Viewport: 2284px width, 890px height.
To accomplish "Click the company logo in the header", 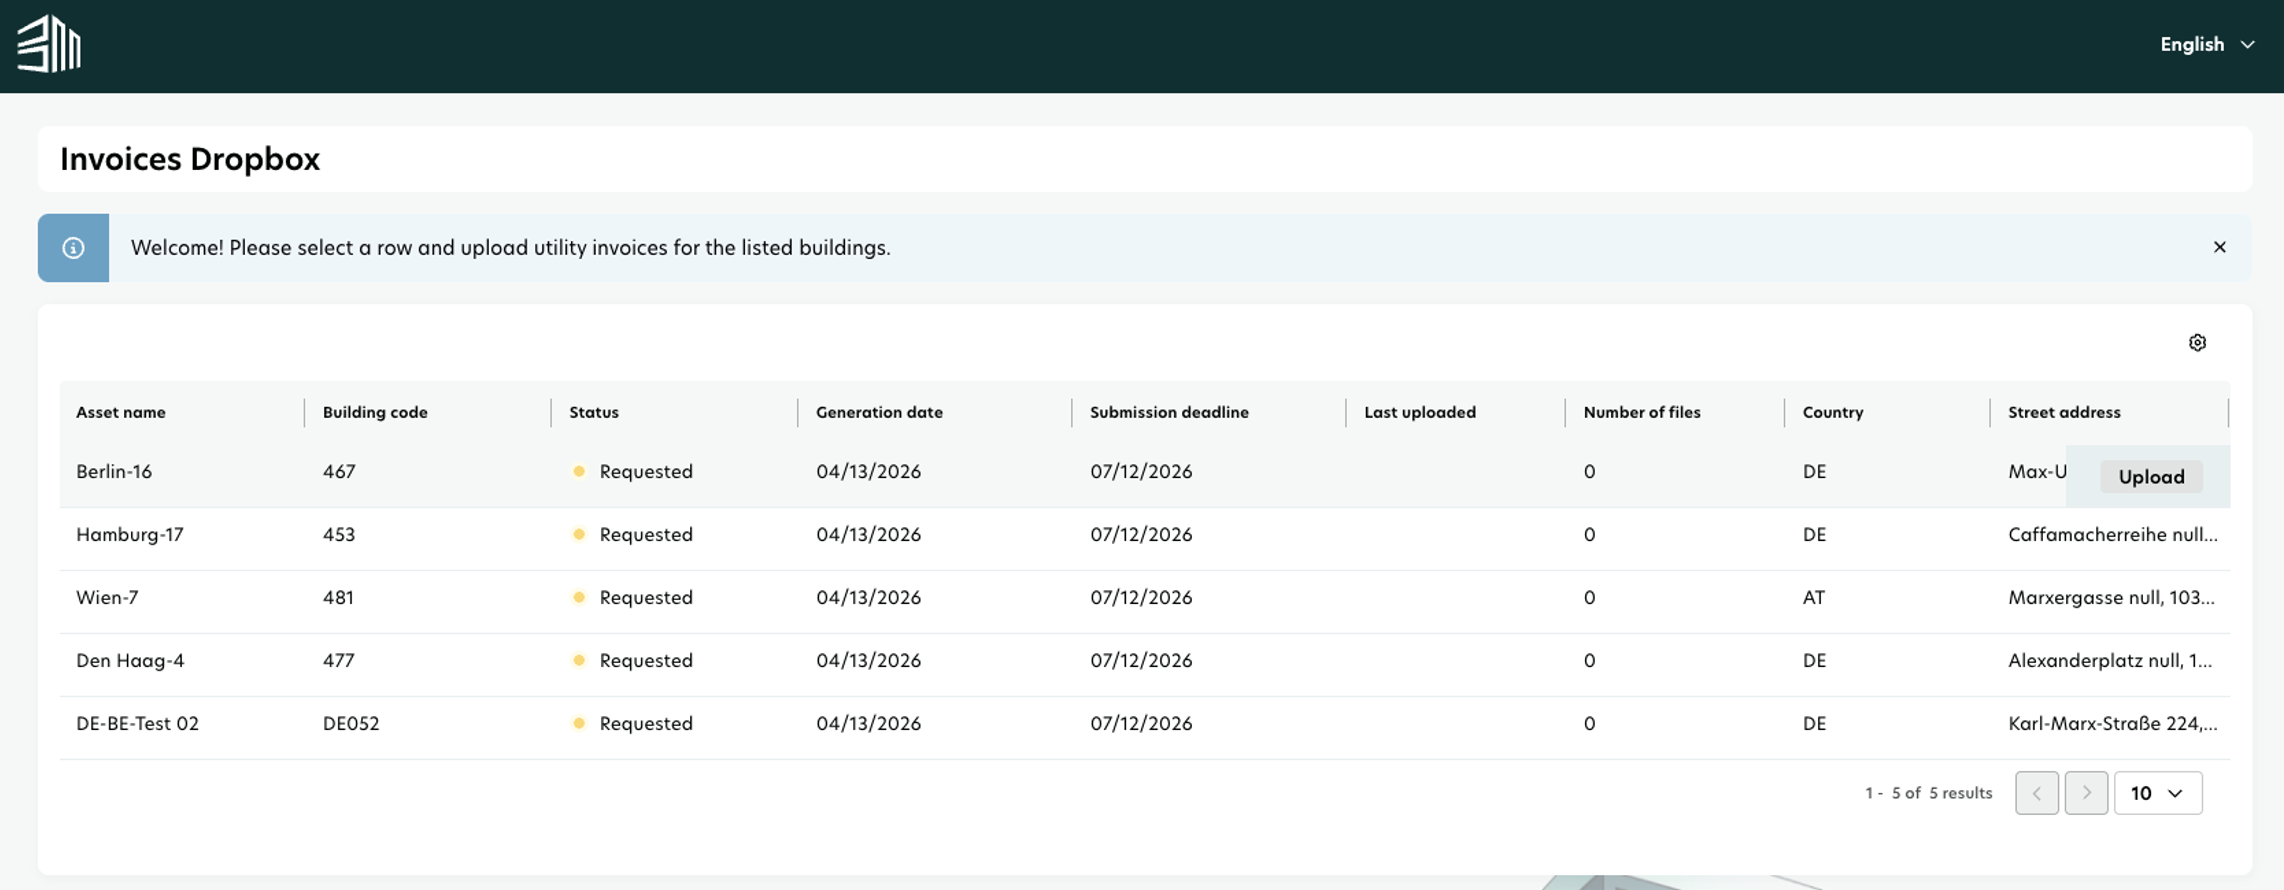I will click(x=49, y=44).
